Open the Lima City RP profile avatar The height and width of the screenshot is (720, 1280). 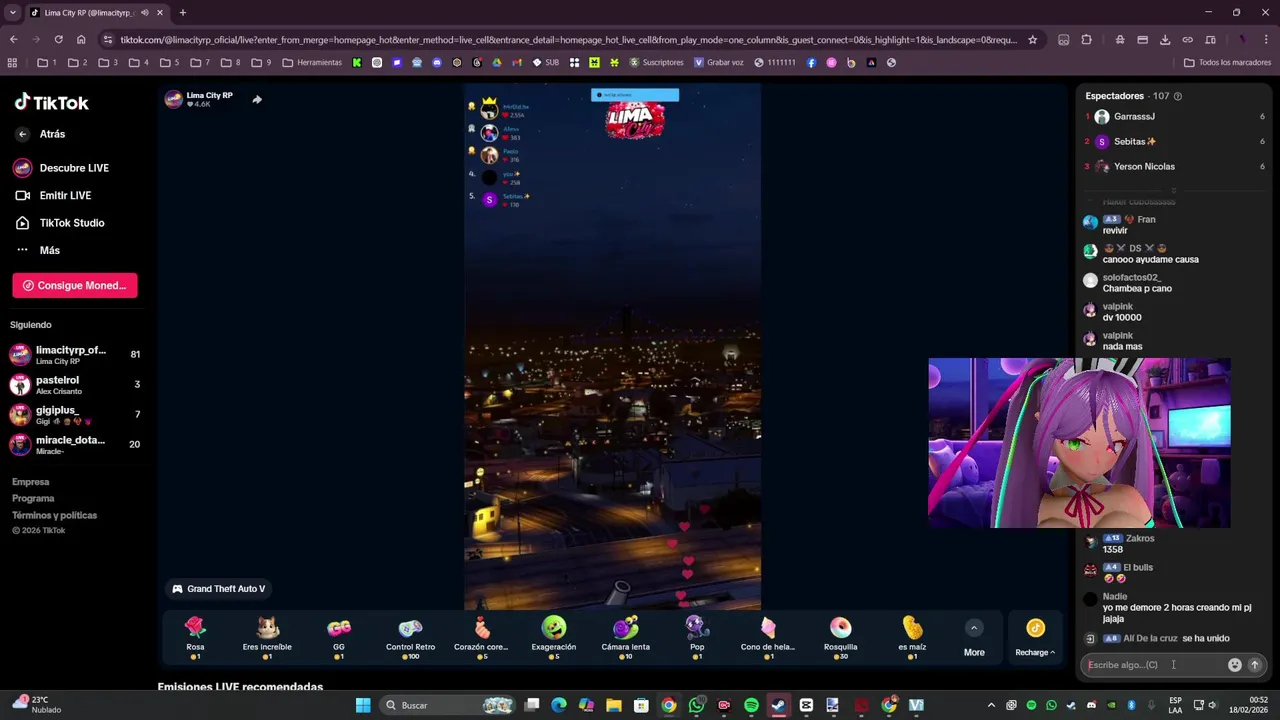(174, 99)
